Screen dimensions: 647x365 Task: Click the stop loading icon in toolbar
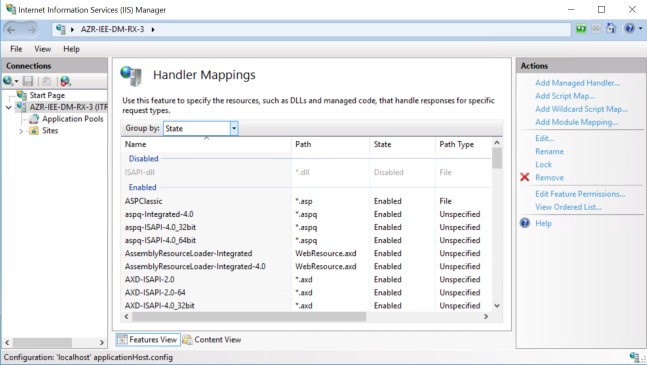click(x=596, y=28)
